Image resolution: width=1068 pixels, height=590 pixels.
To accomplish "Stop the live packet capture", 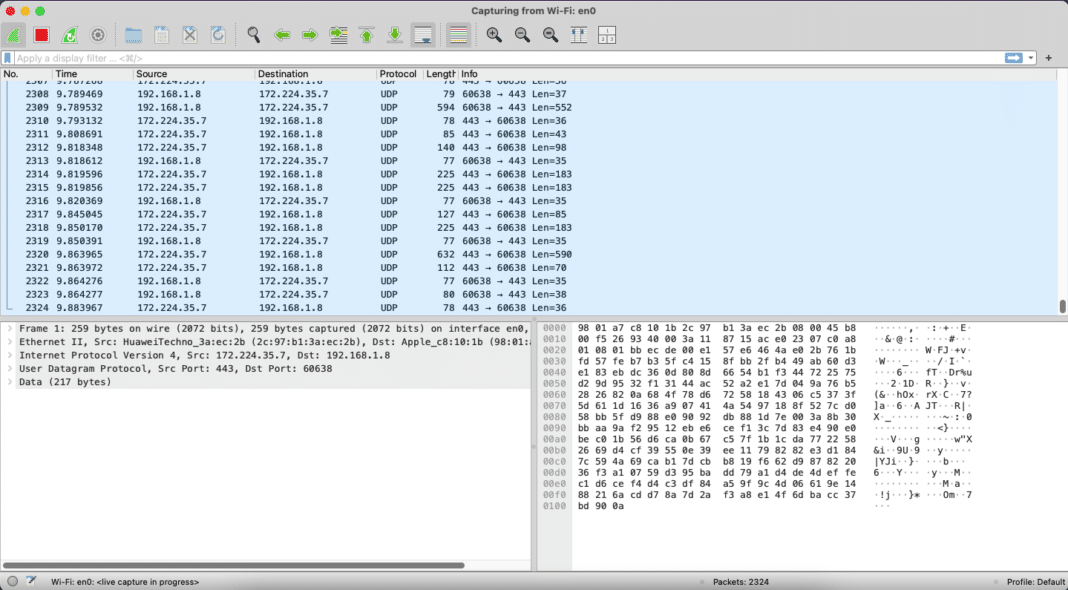I will coord(41,34).
